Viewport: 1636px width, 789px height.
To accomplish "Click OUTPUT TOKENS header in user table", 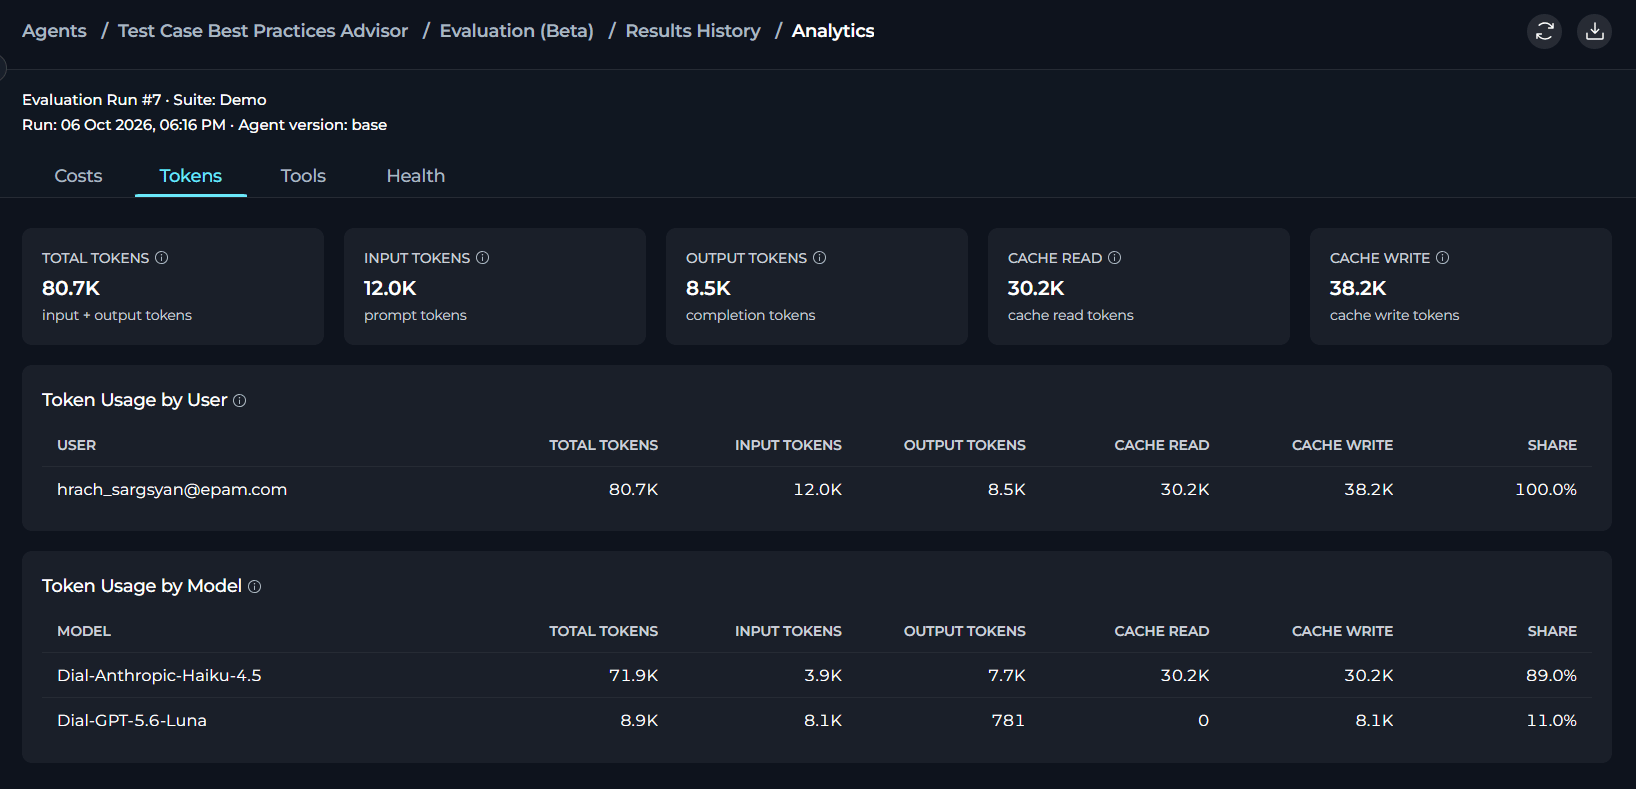I will click(965, 445).
